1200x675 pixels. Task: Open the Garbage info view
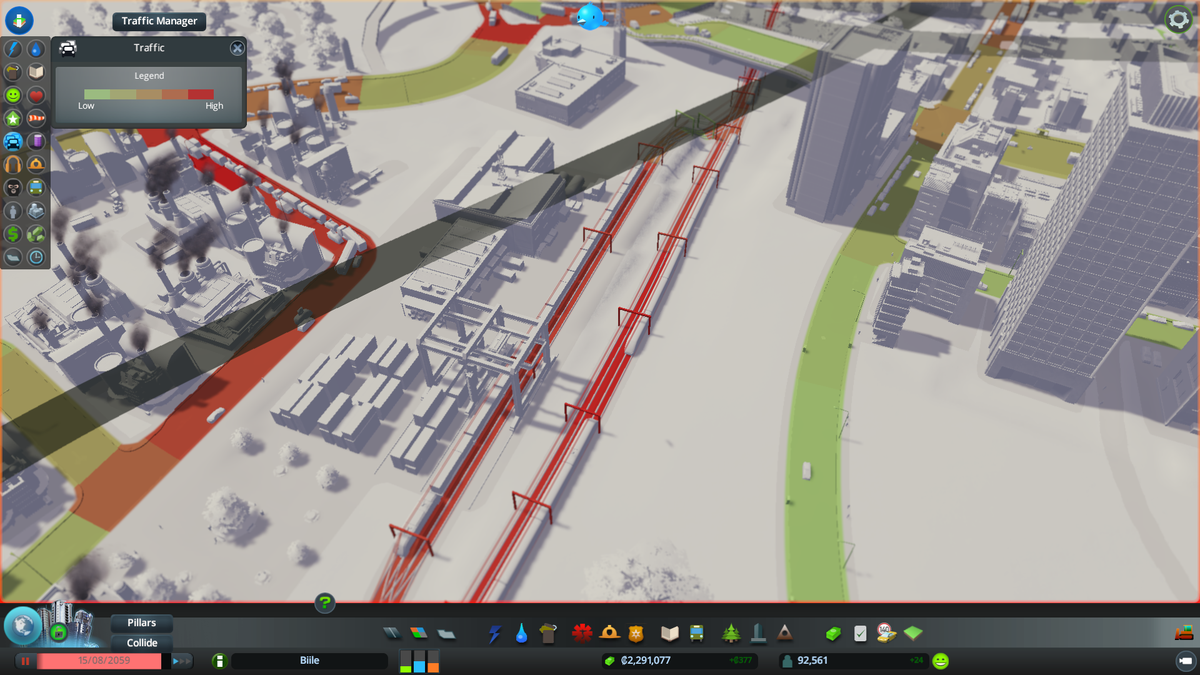pos(13,72)
